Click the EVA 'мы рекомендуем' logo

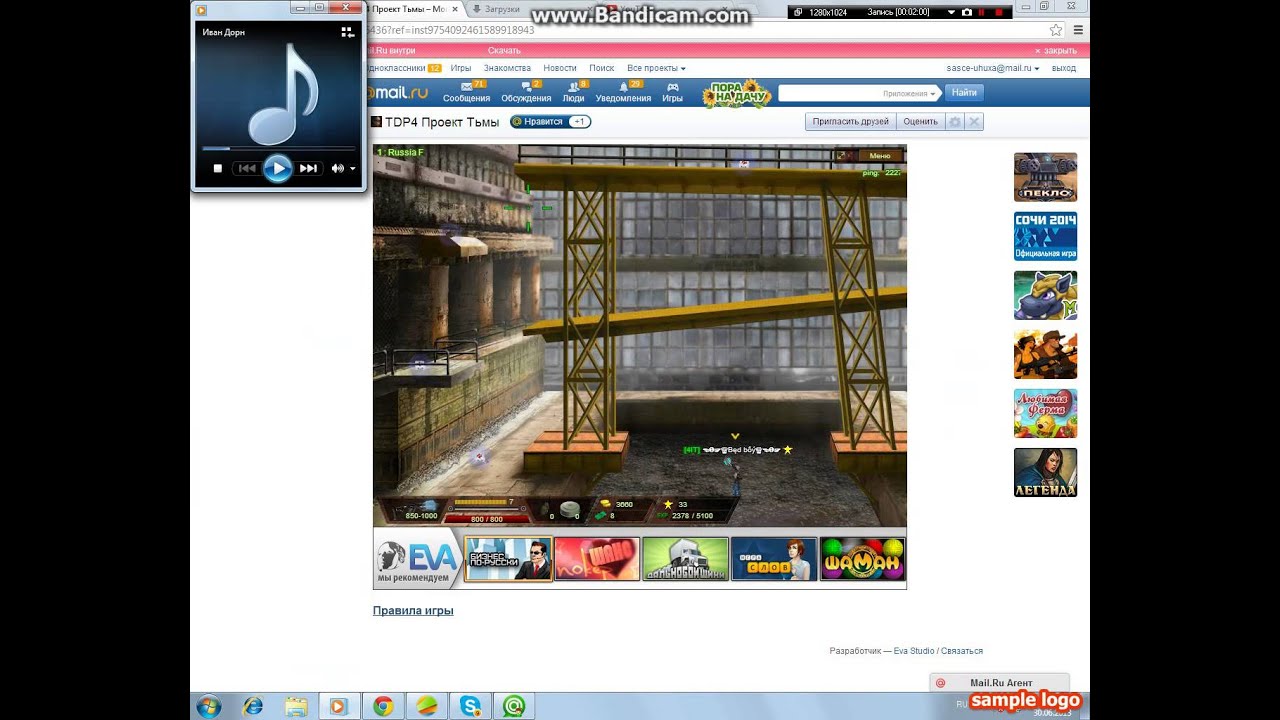[x=417, y=561]
